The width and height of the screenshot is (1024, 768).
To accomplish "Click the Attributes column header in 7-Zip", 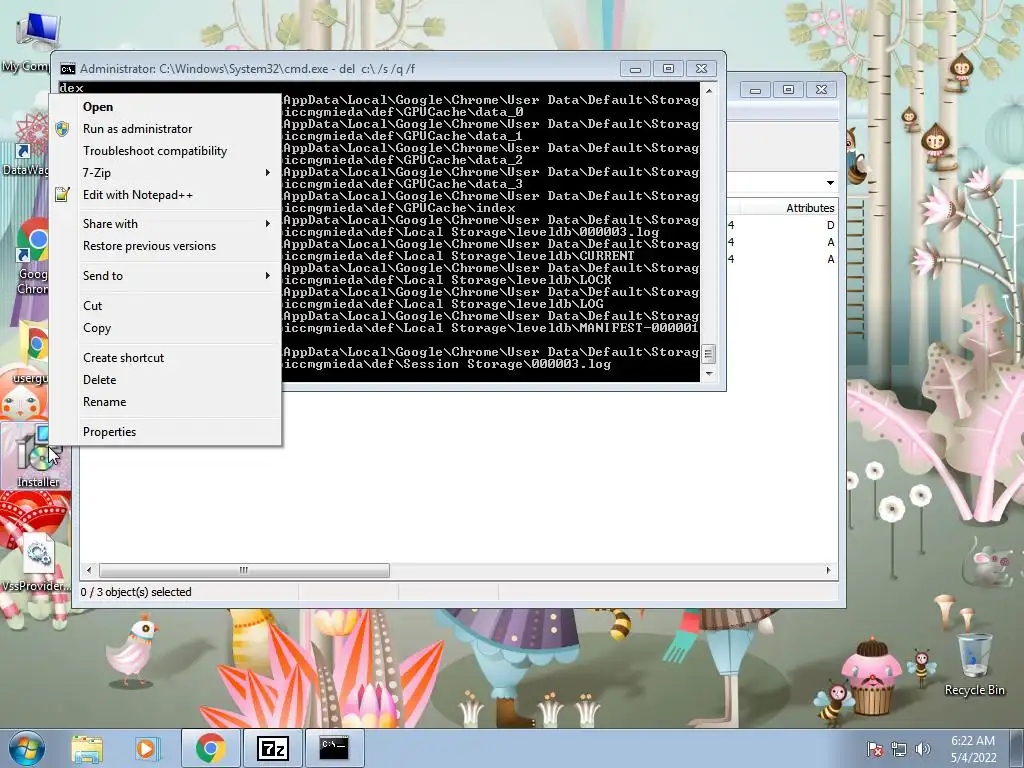I will coord(809,208).
